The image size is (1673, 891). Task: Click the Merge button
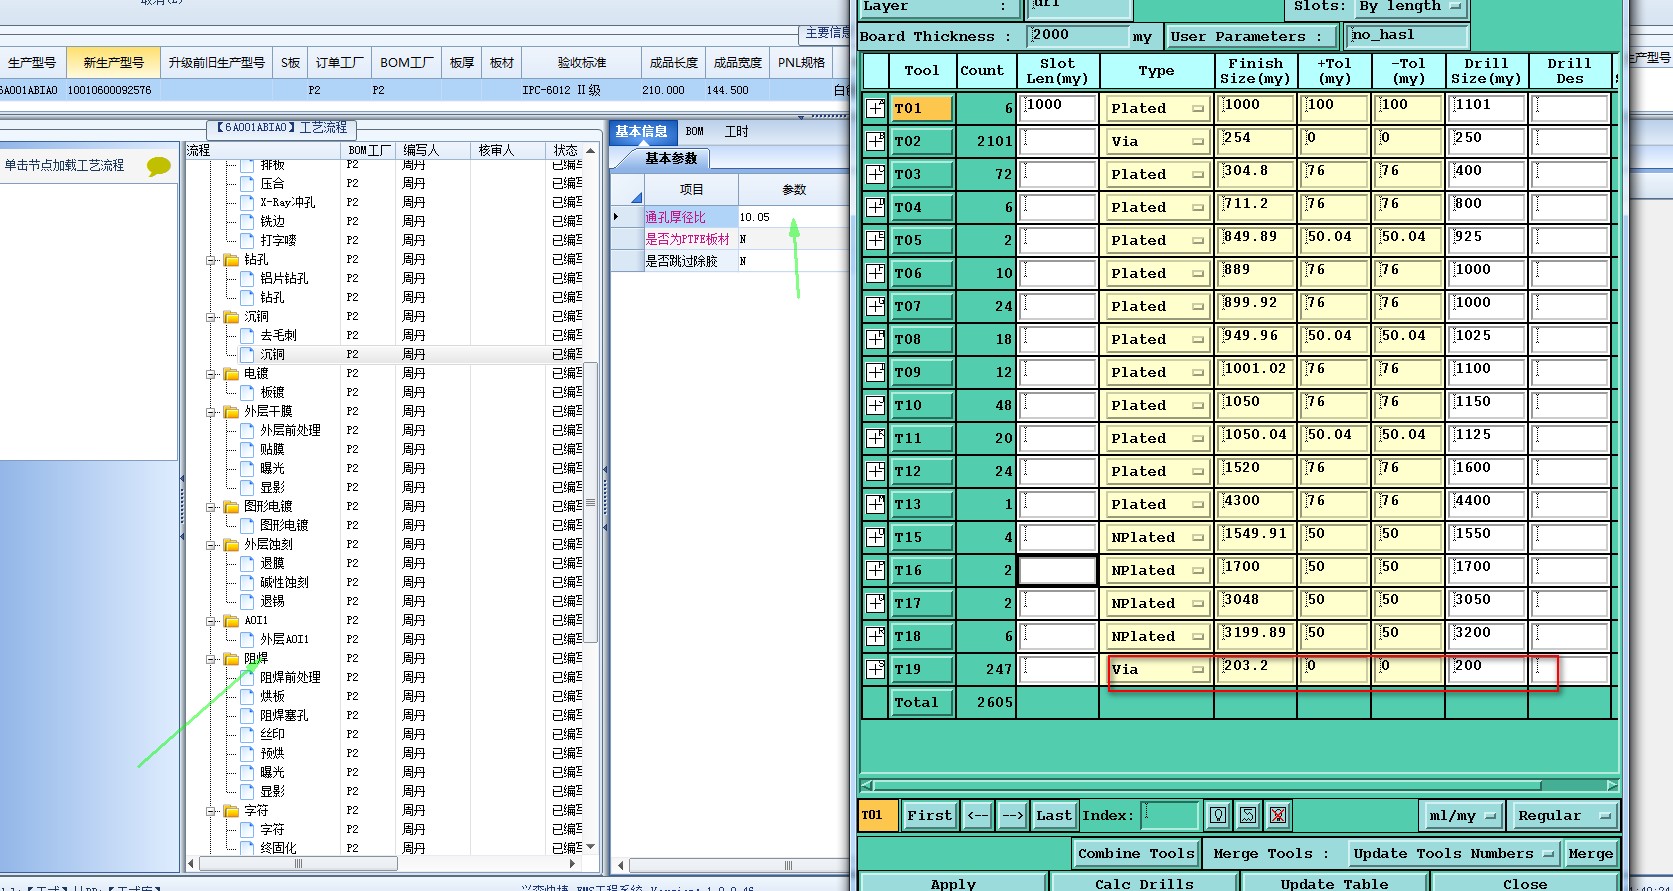(1590, 854)
